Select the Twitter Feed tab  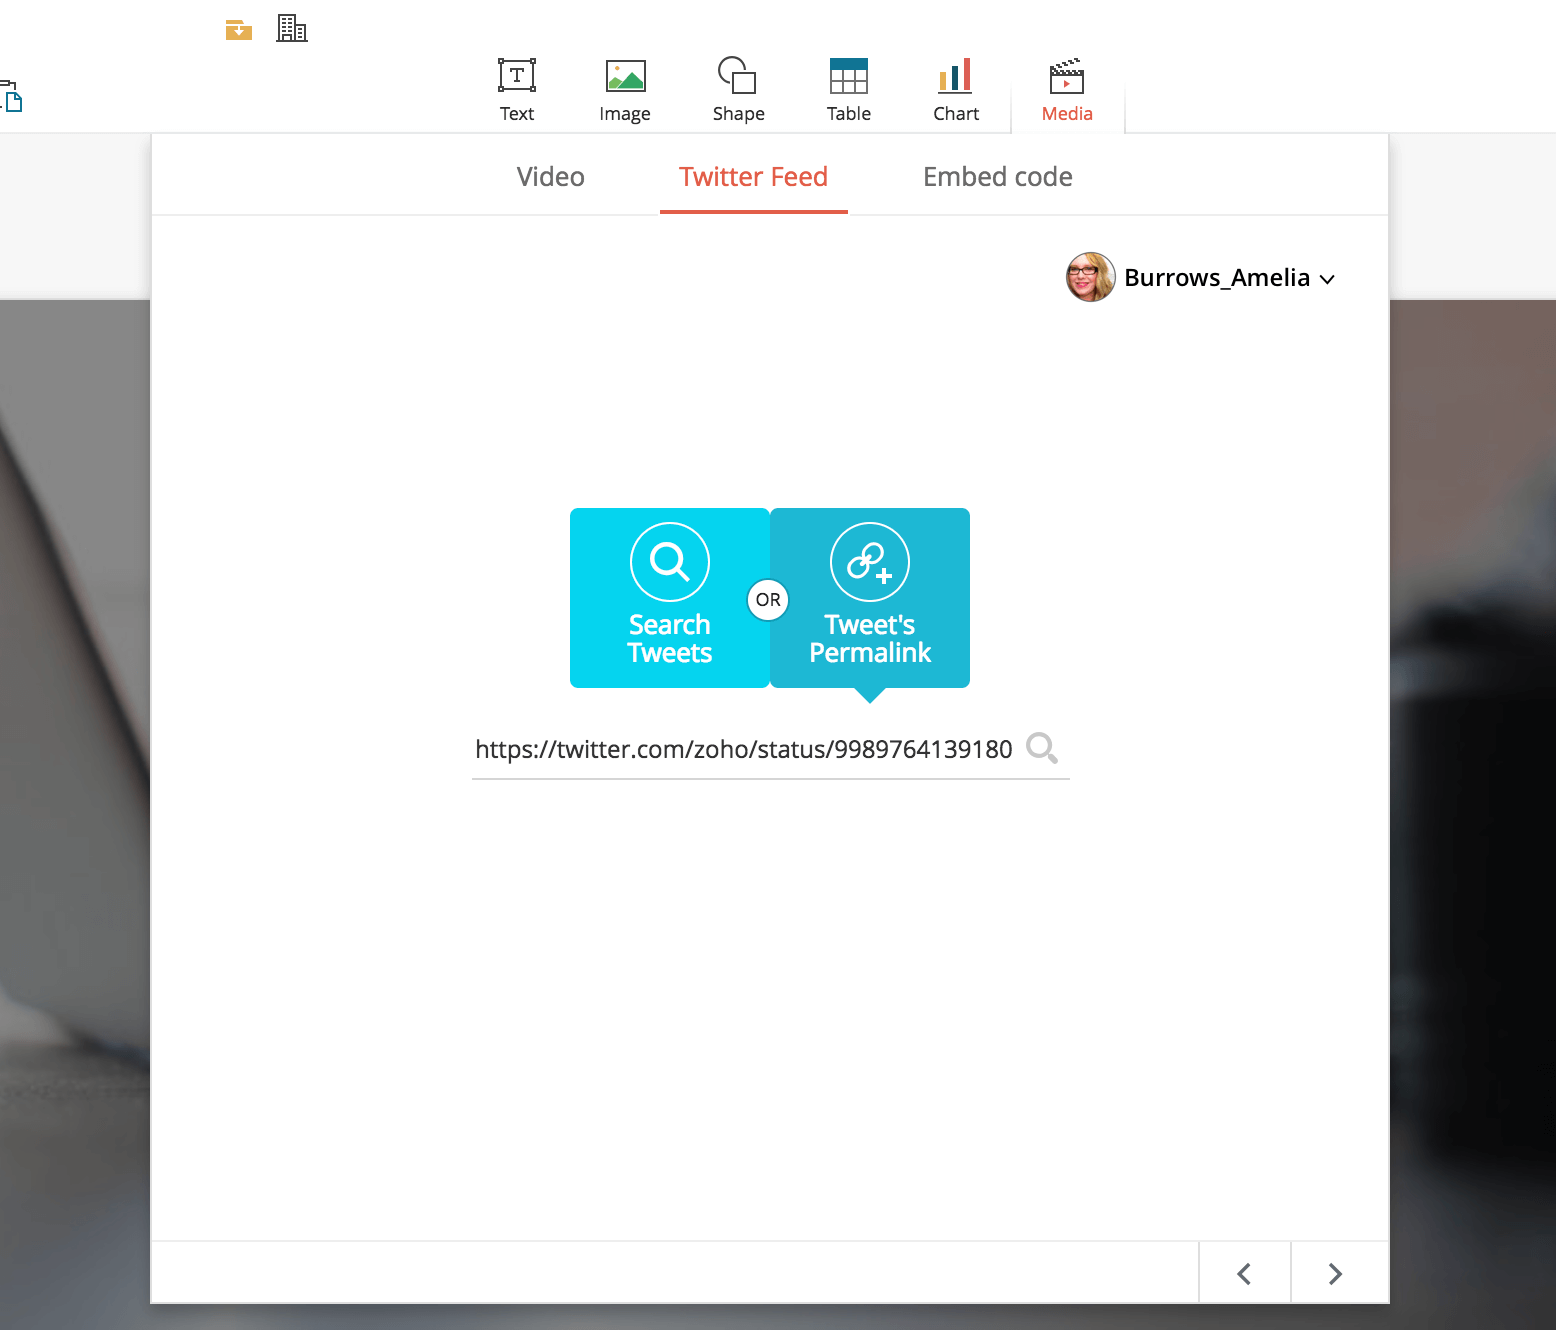pyautogui.click(x=753, y=177)
